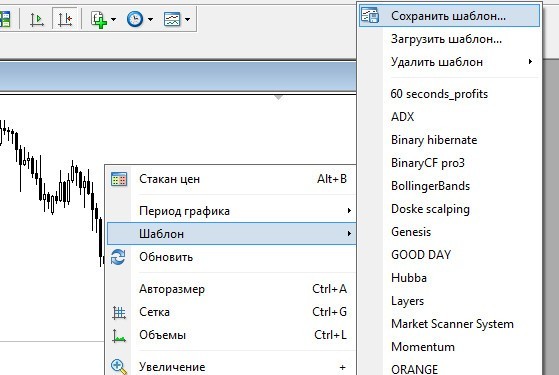This screenshot has width=559, height=375.
Task: Toggle the auto scroll chart icon
Action: click(37, 19)
